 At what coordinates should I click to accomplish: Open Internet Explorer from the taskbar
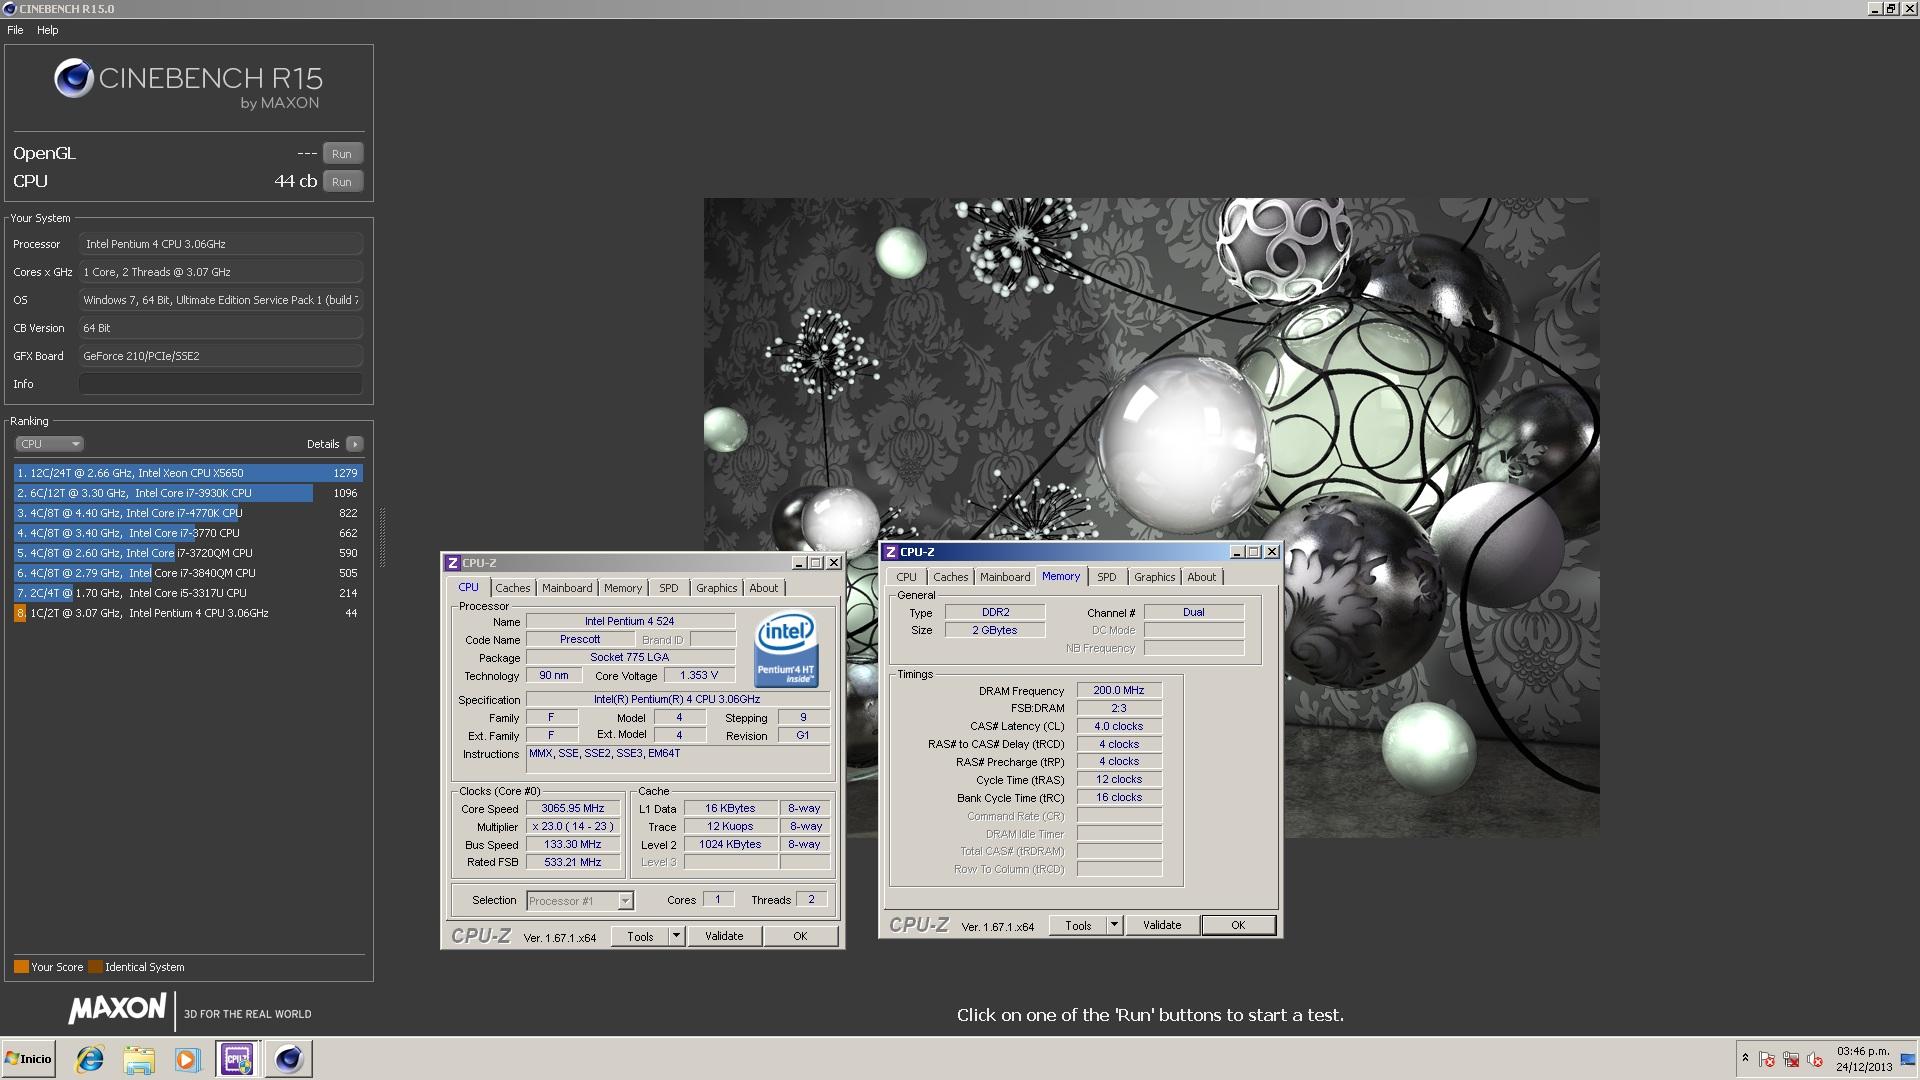point(90,1059)
